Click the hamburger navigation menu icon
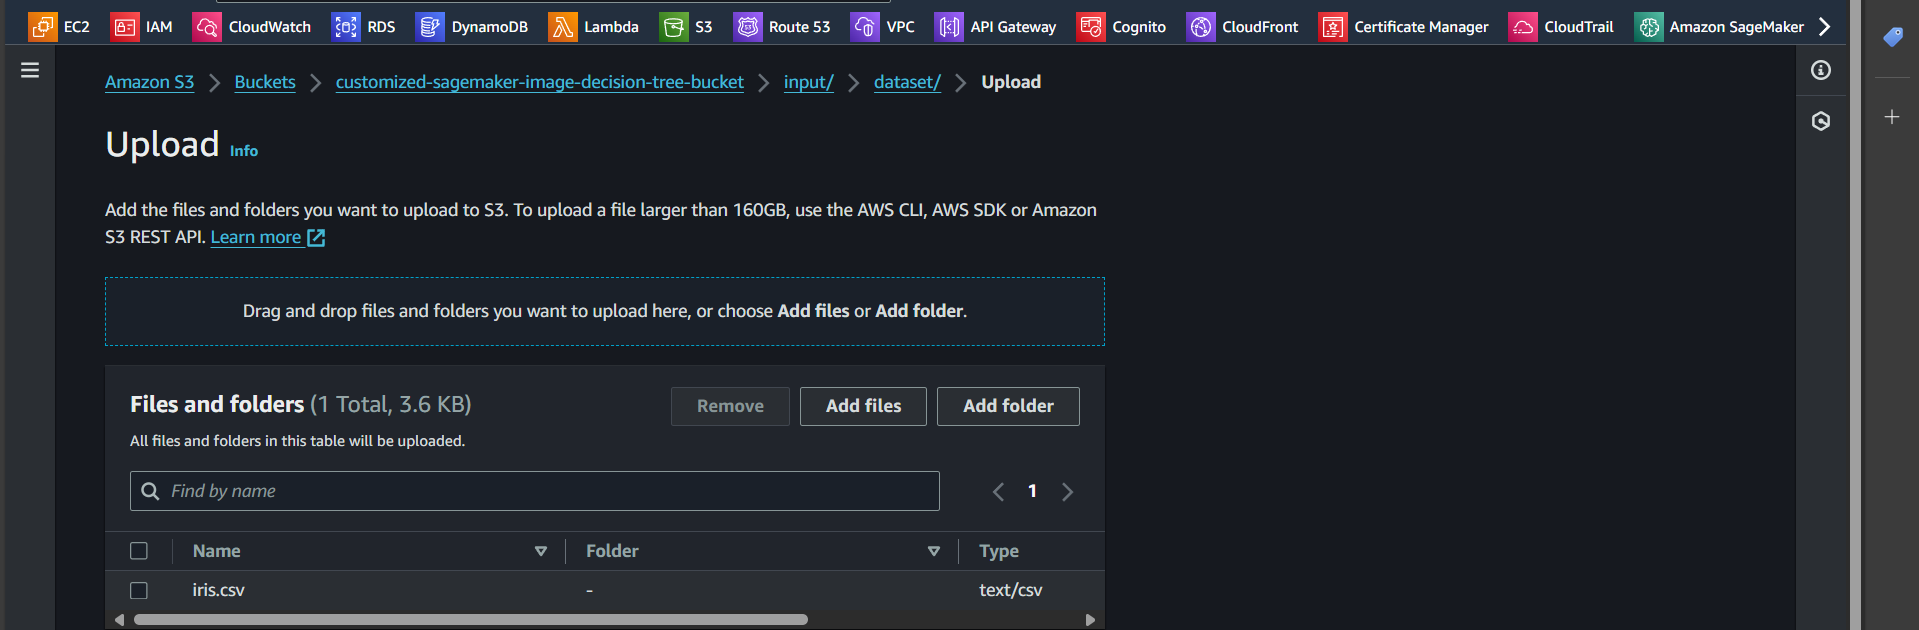1919x630 pixels. [x=30, y=70]
